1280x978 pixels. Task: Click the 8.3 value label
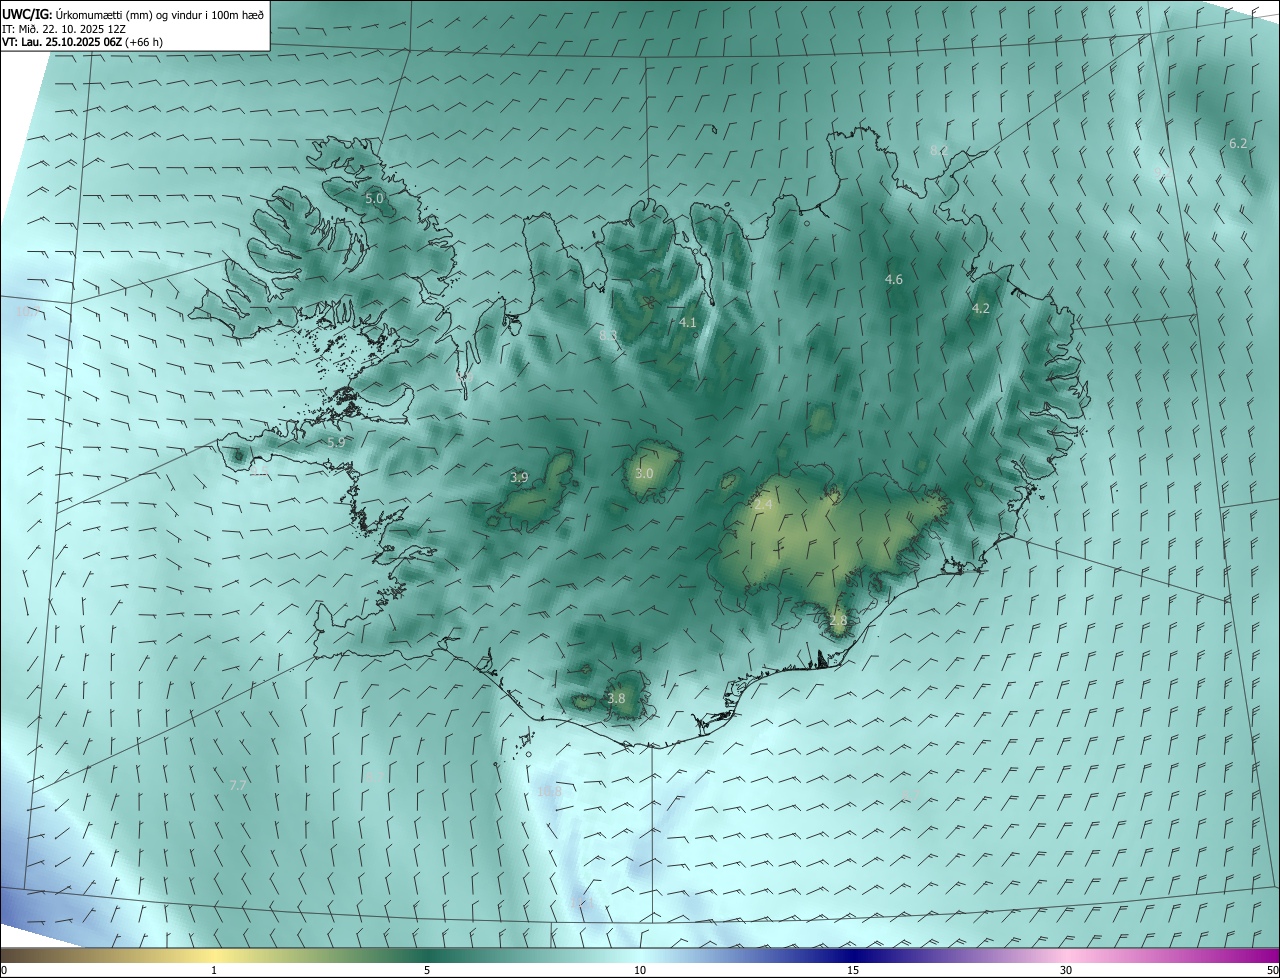608,336
